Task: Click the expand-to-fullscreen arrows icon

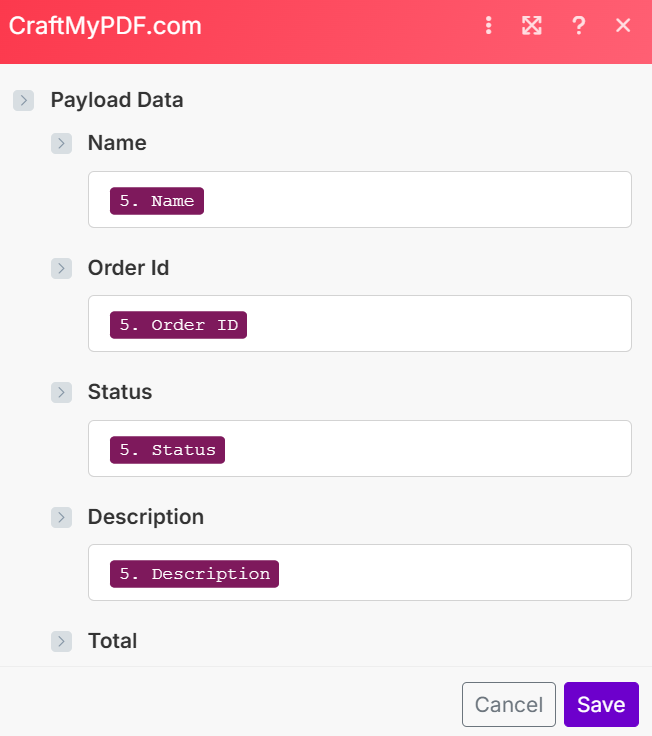Action: [532, 26]
